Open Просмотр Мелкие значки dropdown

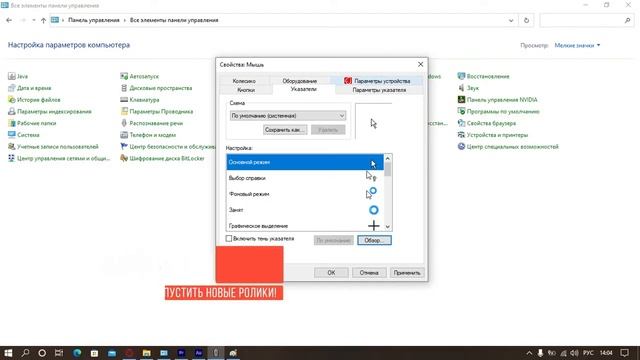point(577,45)
